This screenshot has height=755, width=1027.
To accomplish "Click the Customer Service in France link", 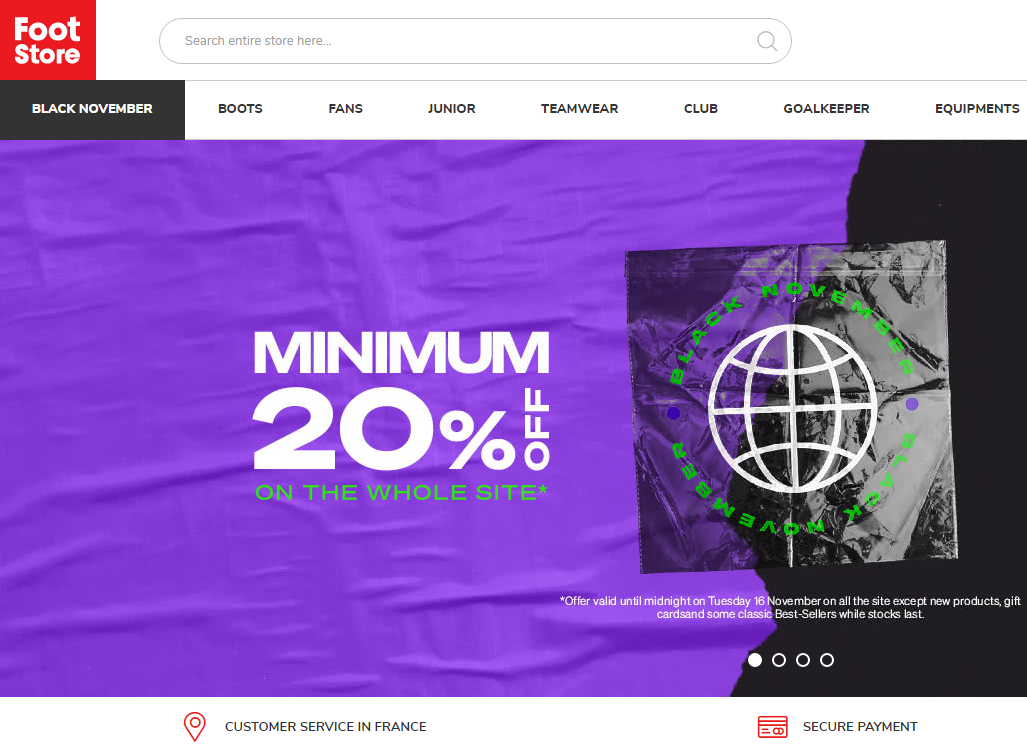I will point(326,727).
